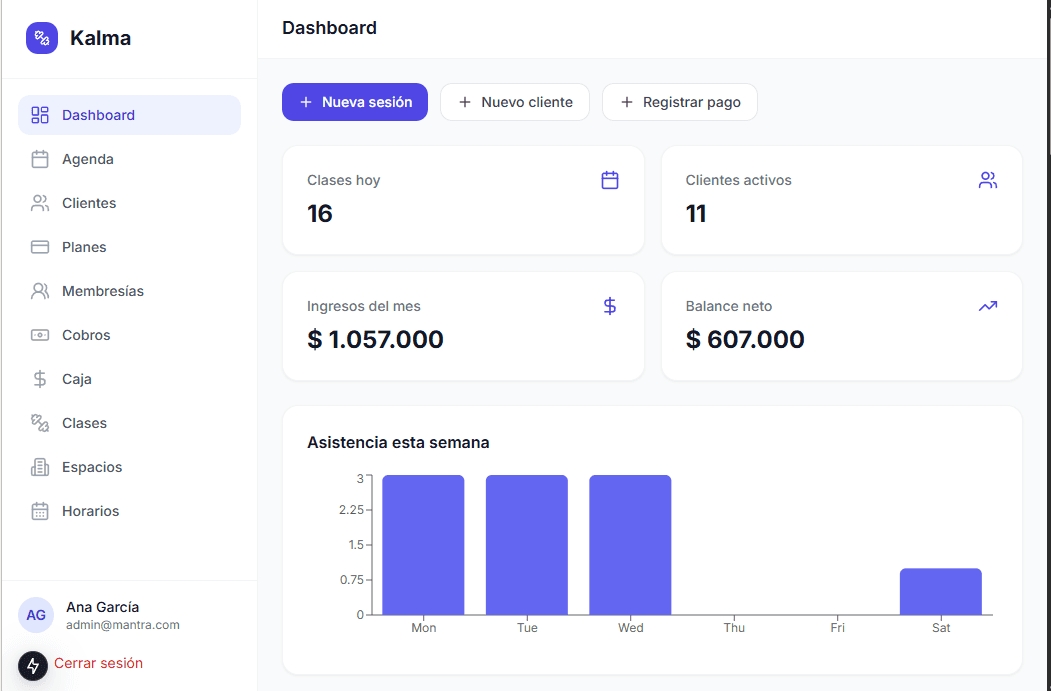Navigate to Clases in the sidebar
1051x691 pixels.
coord(129,423)
